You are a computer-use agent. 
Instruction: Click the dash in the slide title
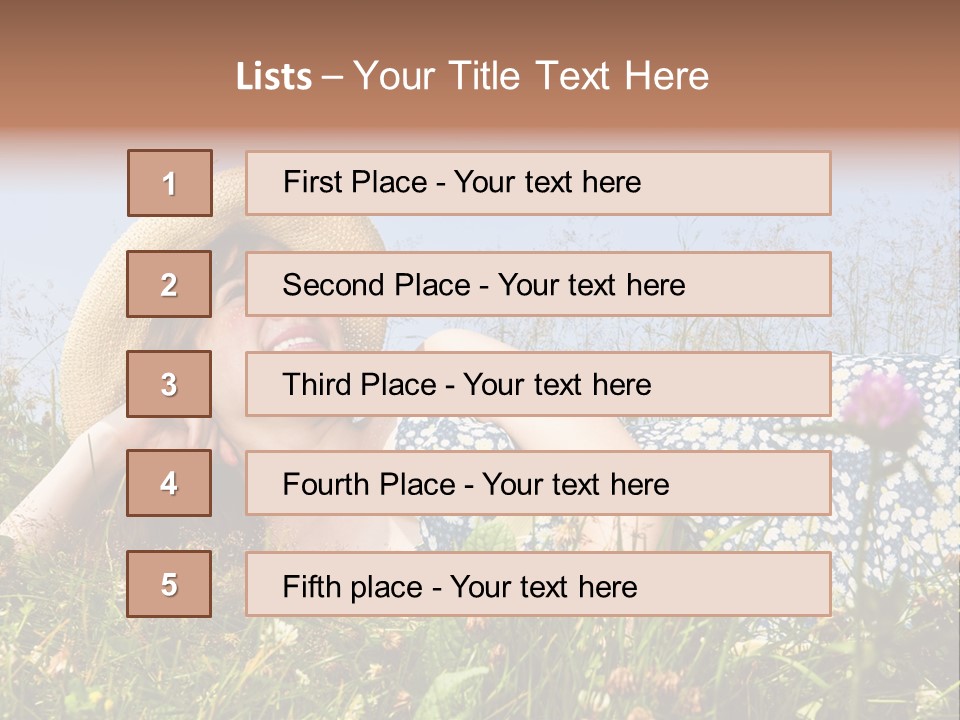(333, 77)
